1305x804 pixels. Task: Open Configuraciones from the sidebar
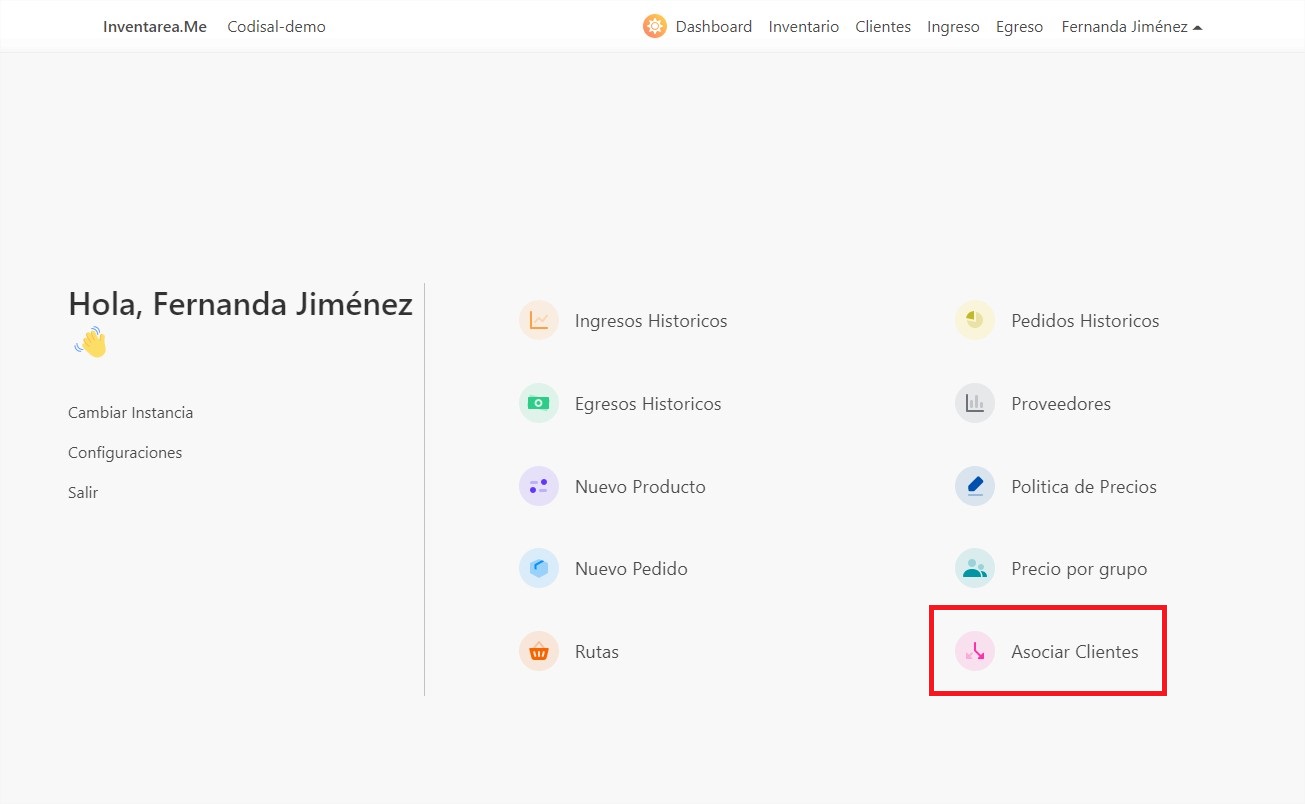124,452
